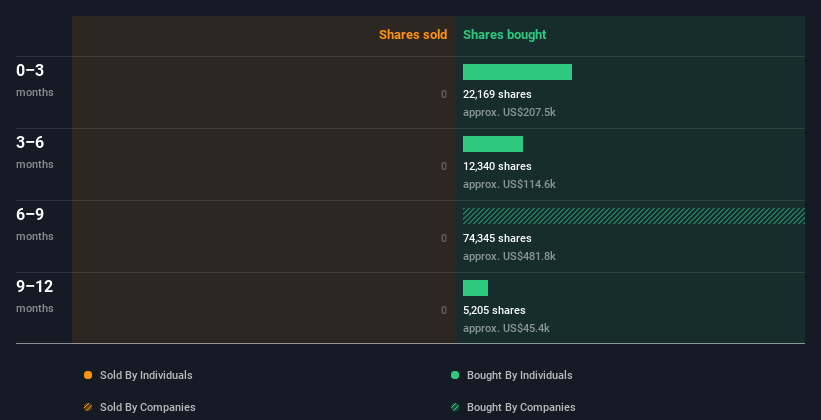Click the Bought By Individuals green legend dot
Image resolution: width=821 pixels, height=420 pixels.
pos(455,375)
